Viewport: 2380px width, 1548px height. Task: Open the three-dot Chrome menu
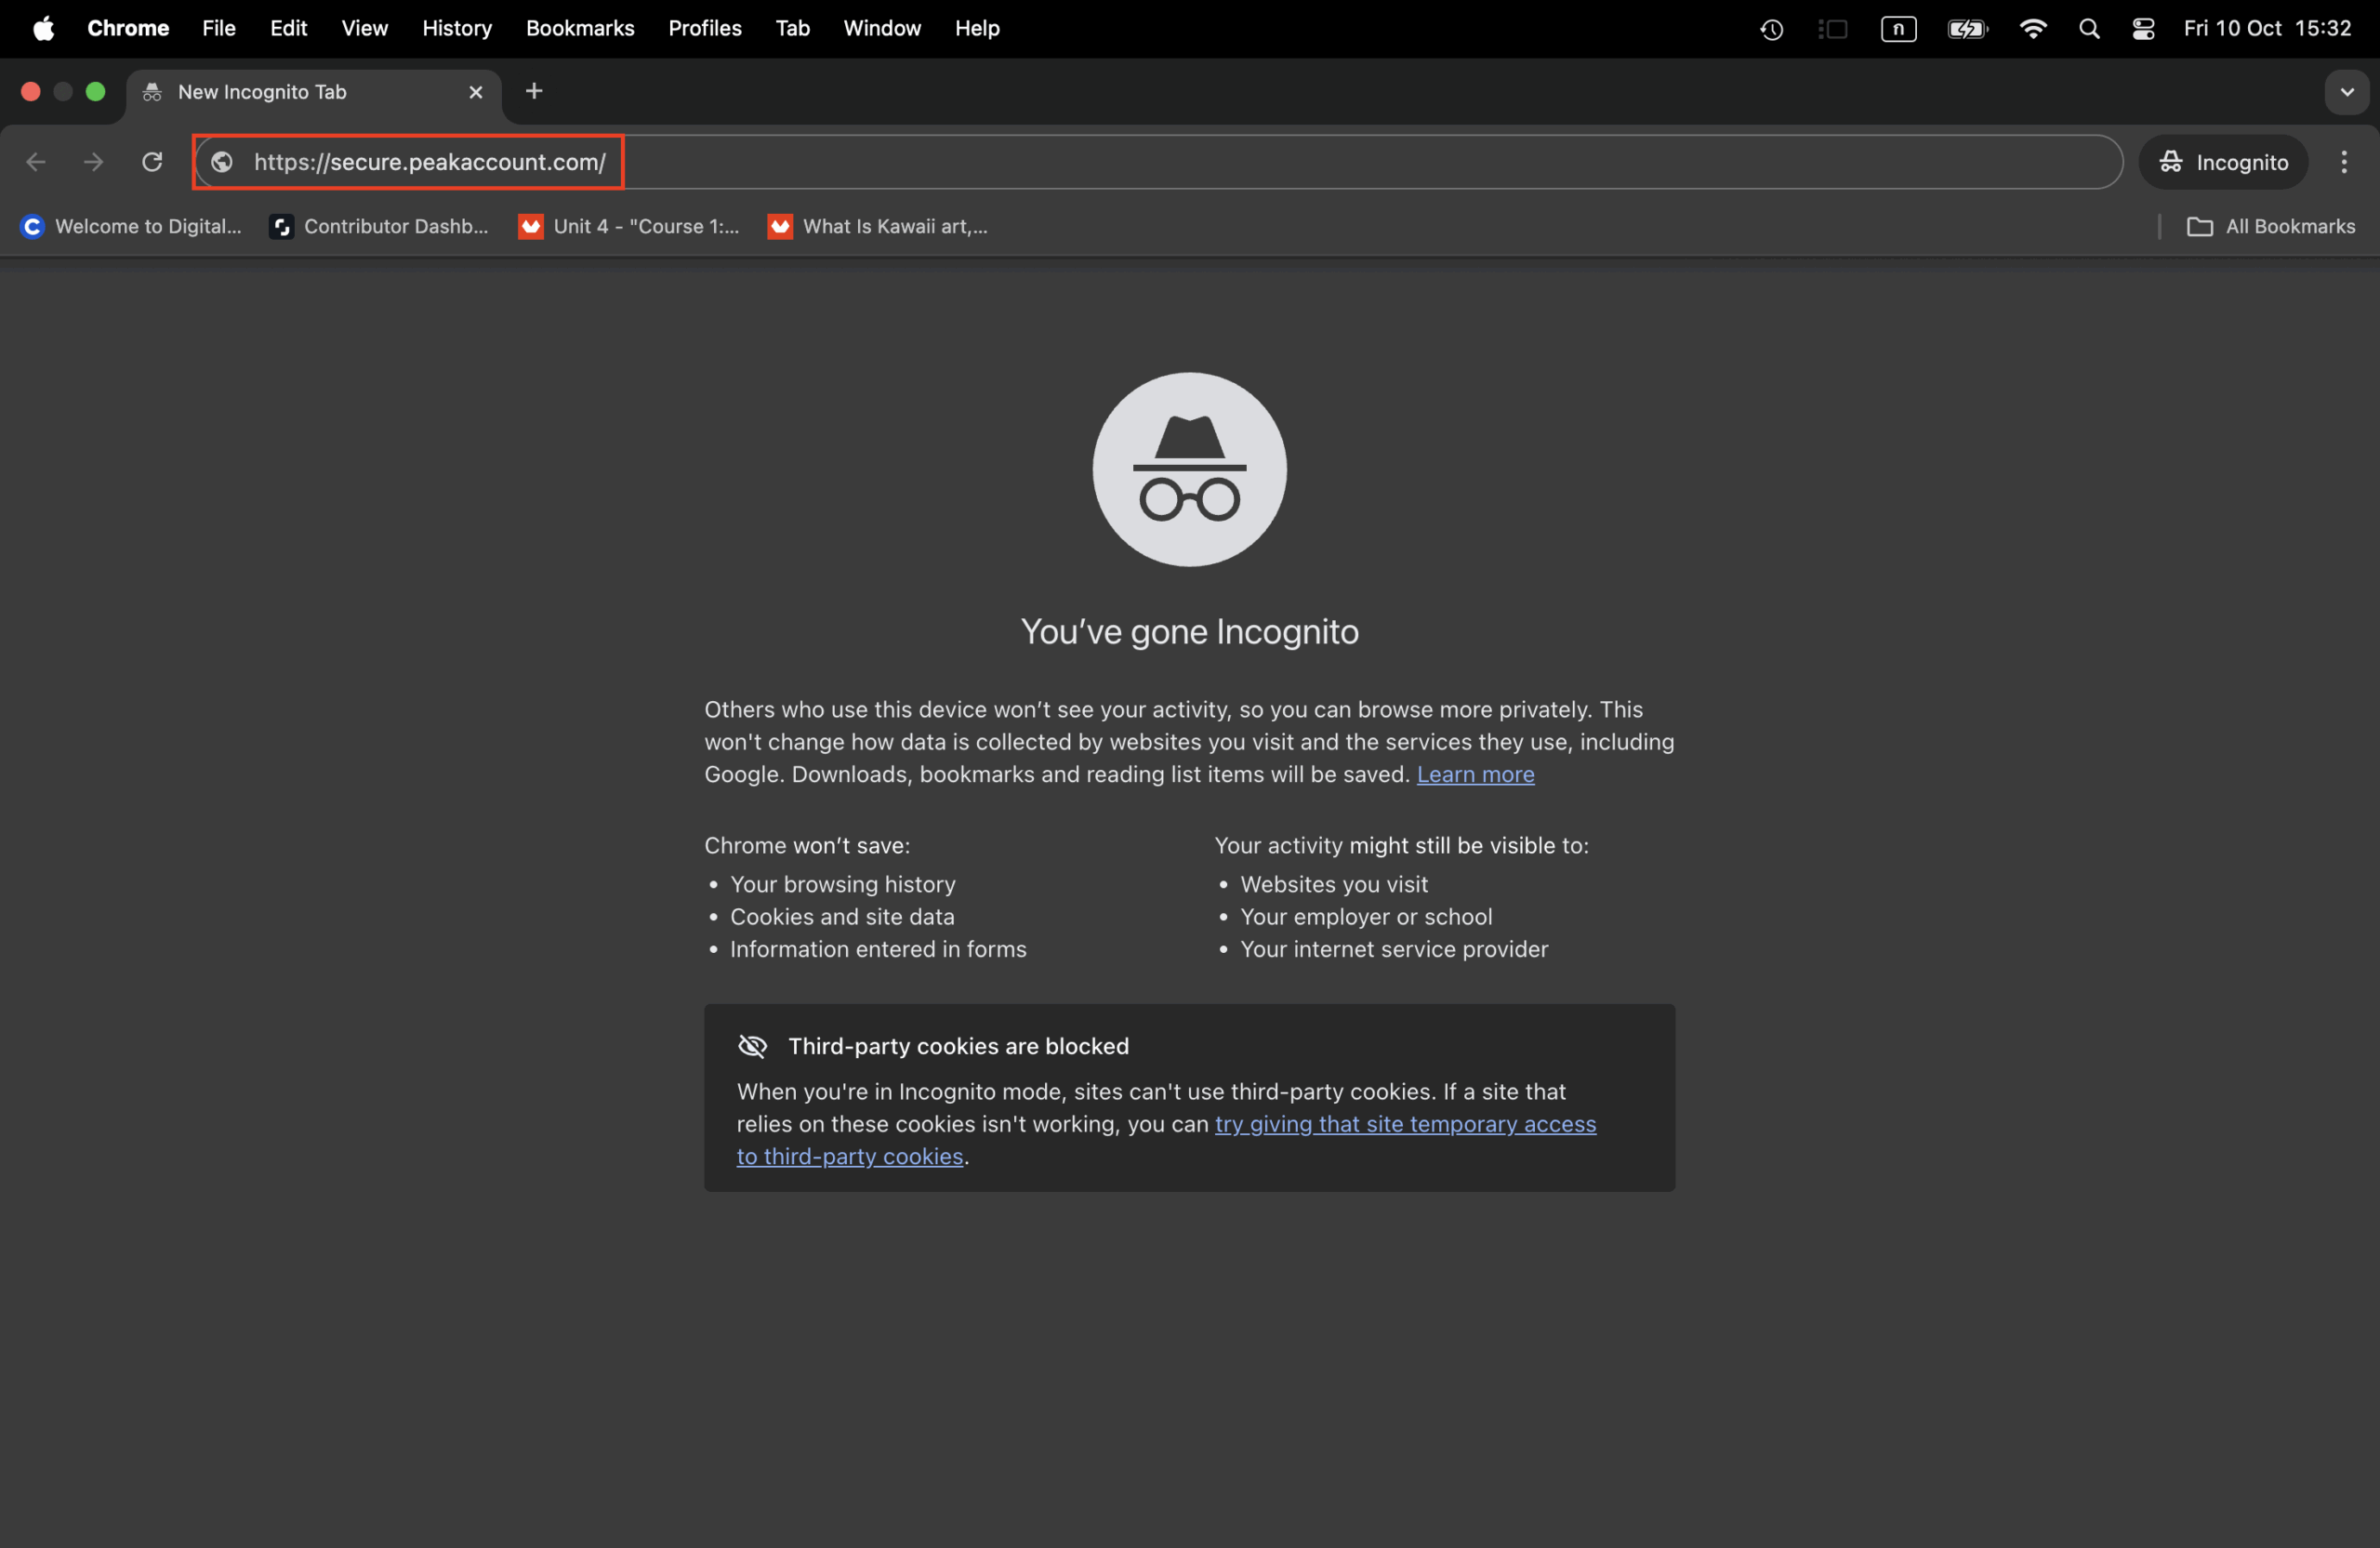tap(2344, 161)
